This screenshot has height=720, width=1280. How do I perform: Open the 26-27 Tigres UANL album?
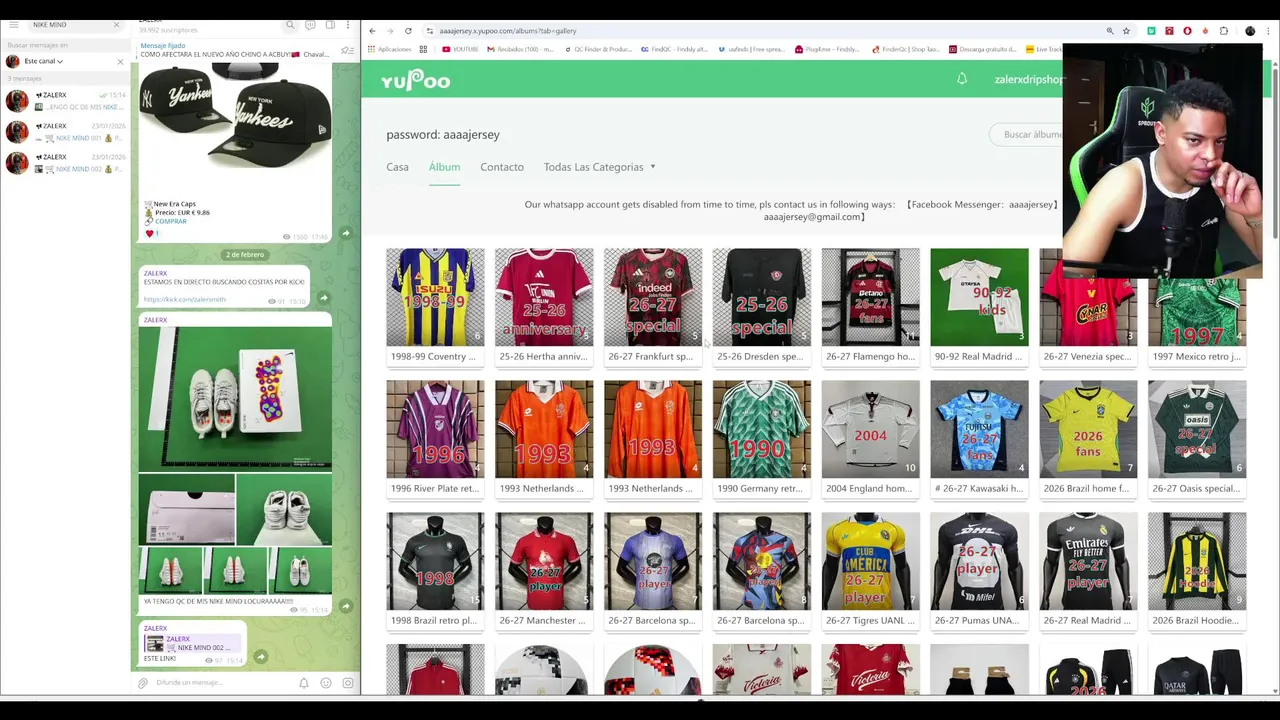[870, 570]
